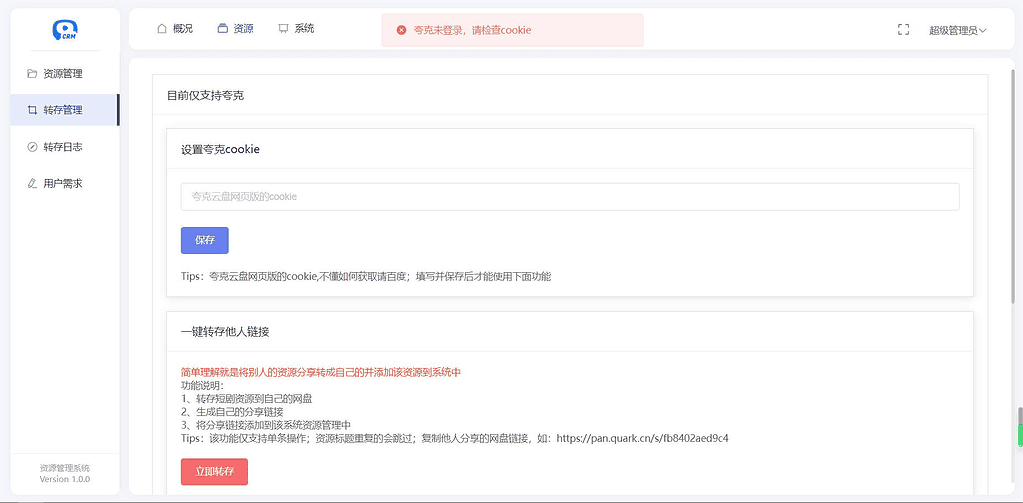Click the 夸克未登录，请检查cookie notification
Image resolution: width=1023 pixels, height=503 pixels.
pyautogui.click(x=513, y=30)
